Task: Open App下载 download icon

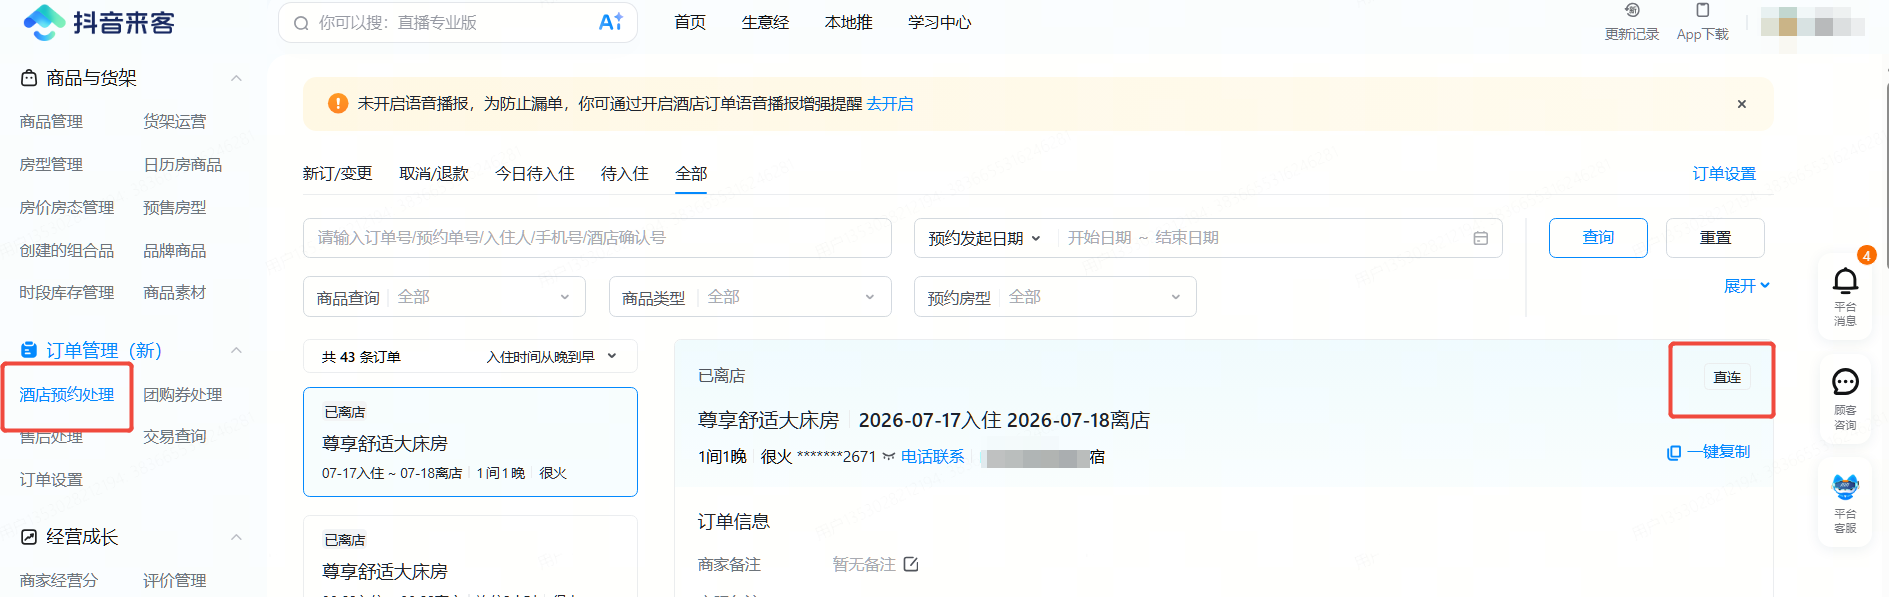Action: (x=1703, y=11)
